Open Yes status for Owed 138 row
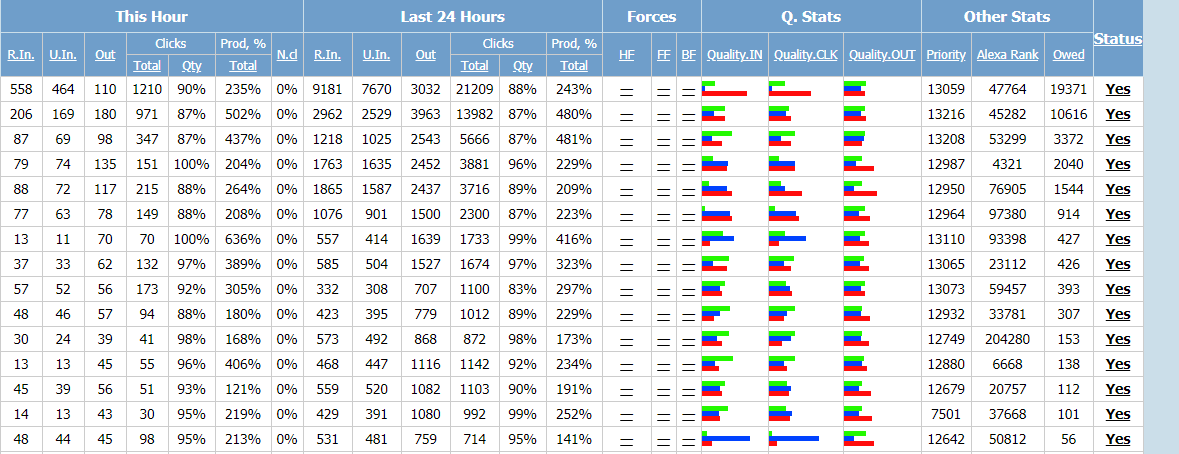 click(x=1118, y=364)
